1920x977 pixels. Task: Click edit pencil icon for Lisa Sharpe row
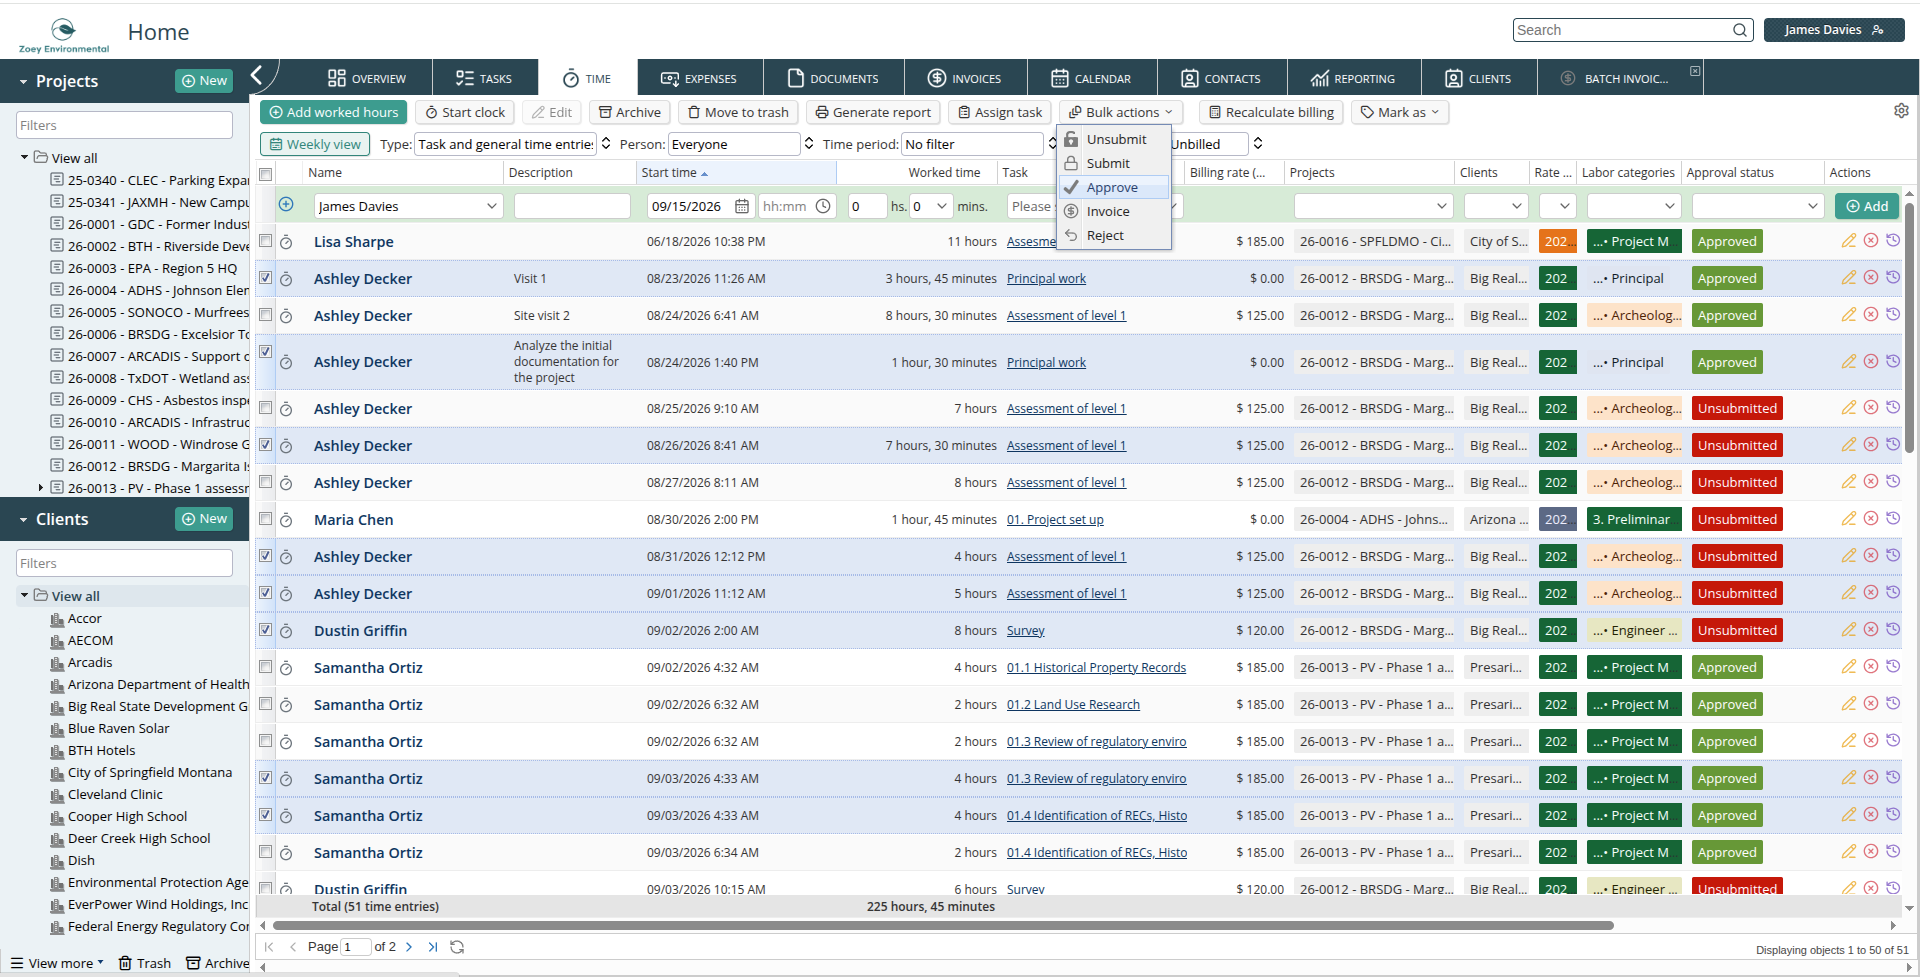point(1848,241)
